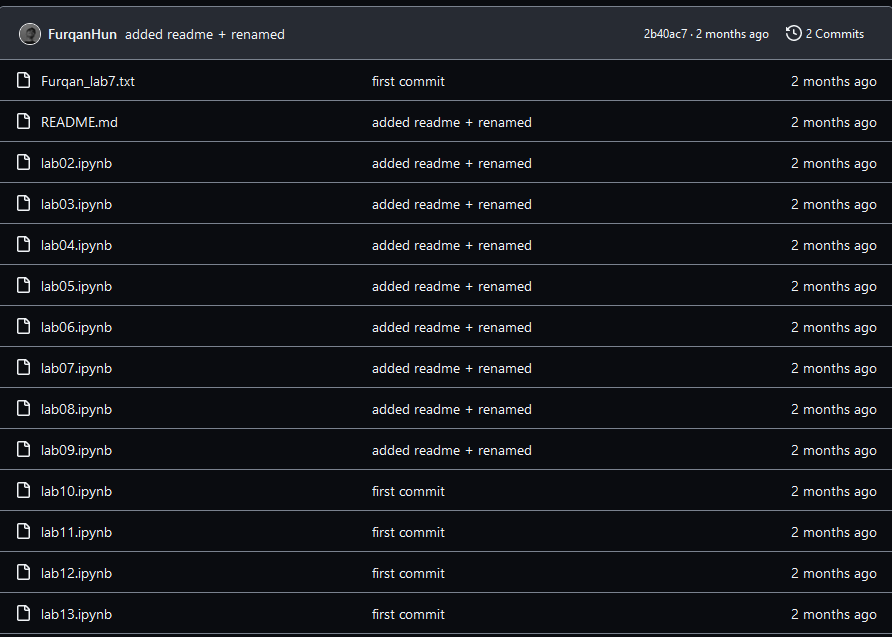
Task: Click the file icon beside lab11.ipynb
Action: point(23,531)
